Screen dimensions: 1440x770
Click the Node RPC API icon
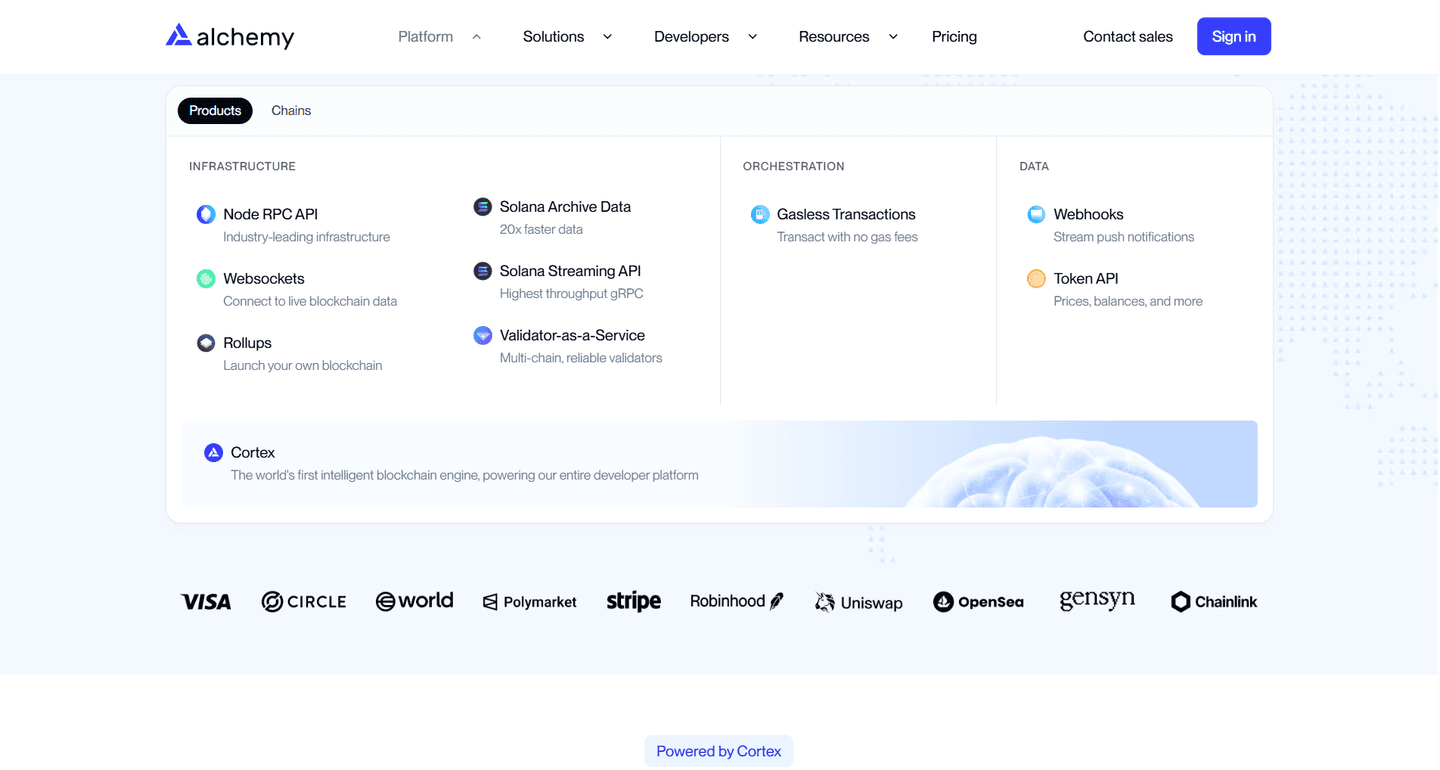[x=206, y=214]
